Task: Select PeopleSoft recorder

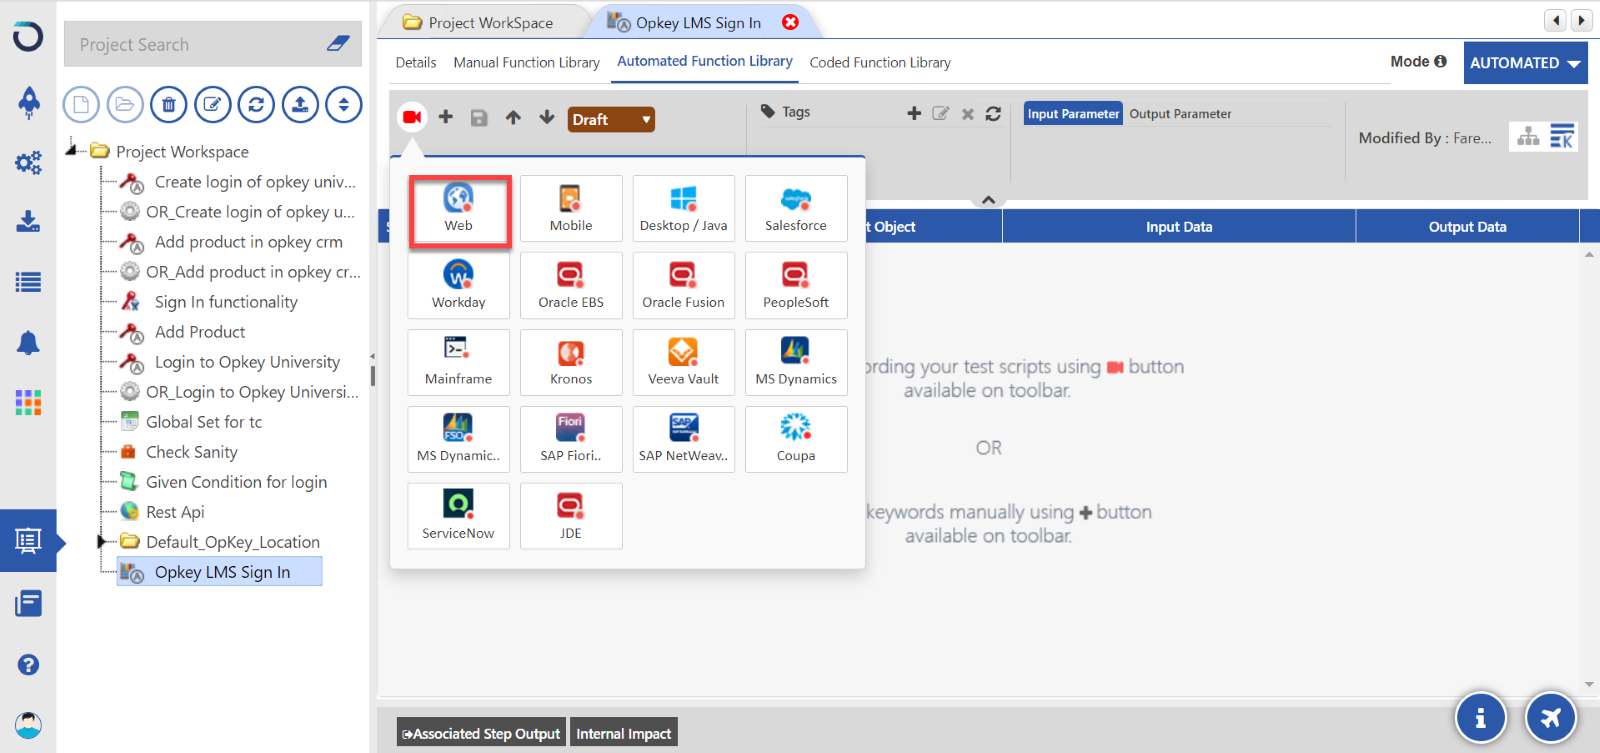Action: 796,286
